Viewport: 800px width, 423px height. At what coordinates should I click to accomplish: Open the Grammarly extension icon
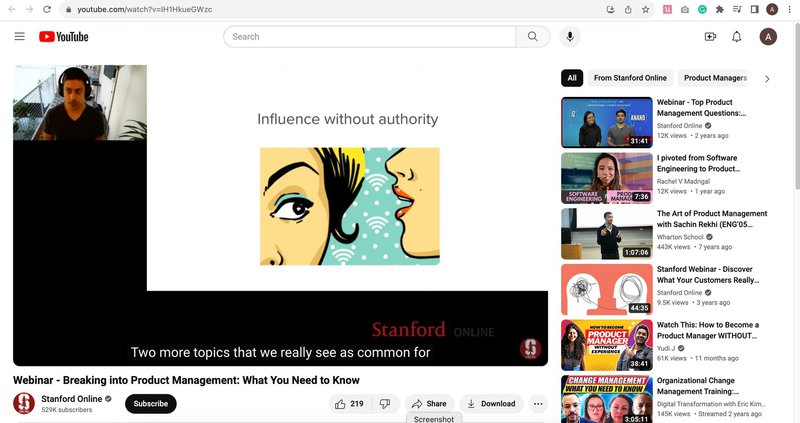(702, 9)
